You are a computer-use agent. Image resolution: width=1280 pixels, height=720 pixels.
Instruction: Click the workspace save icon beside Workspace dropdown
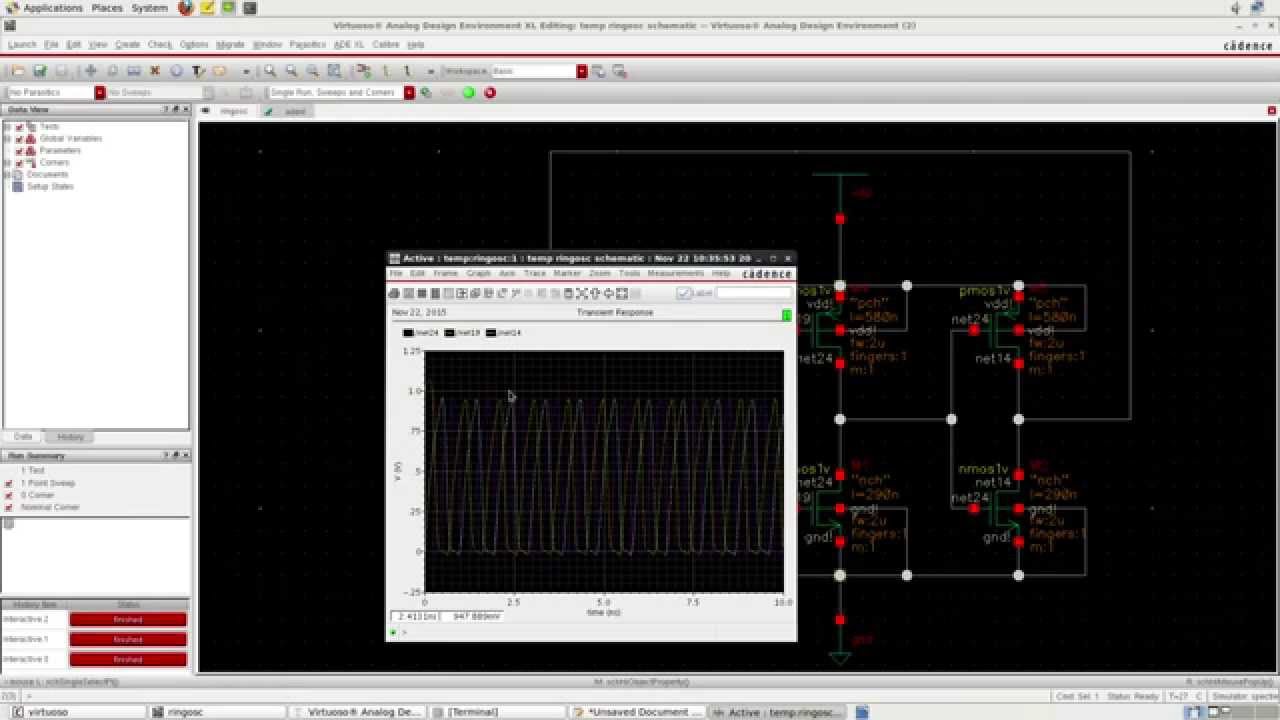pyautogui.click(x=599, y=71)
